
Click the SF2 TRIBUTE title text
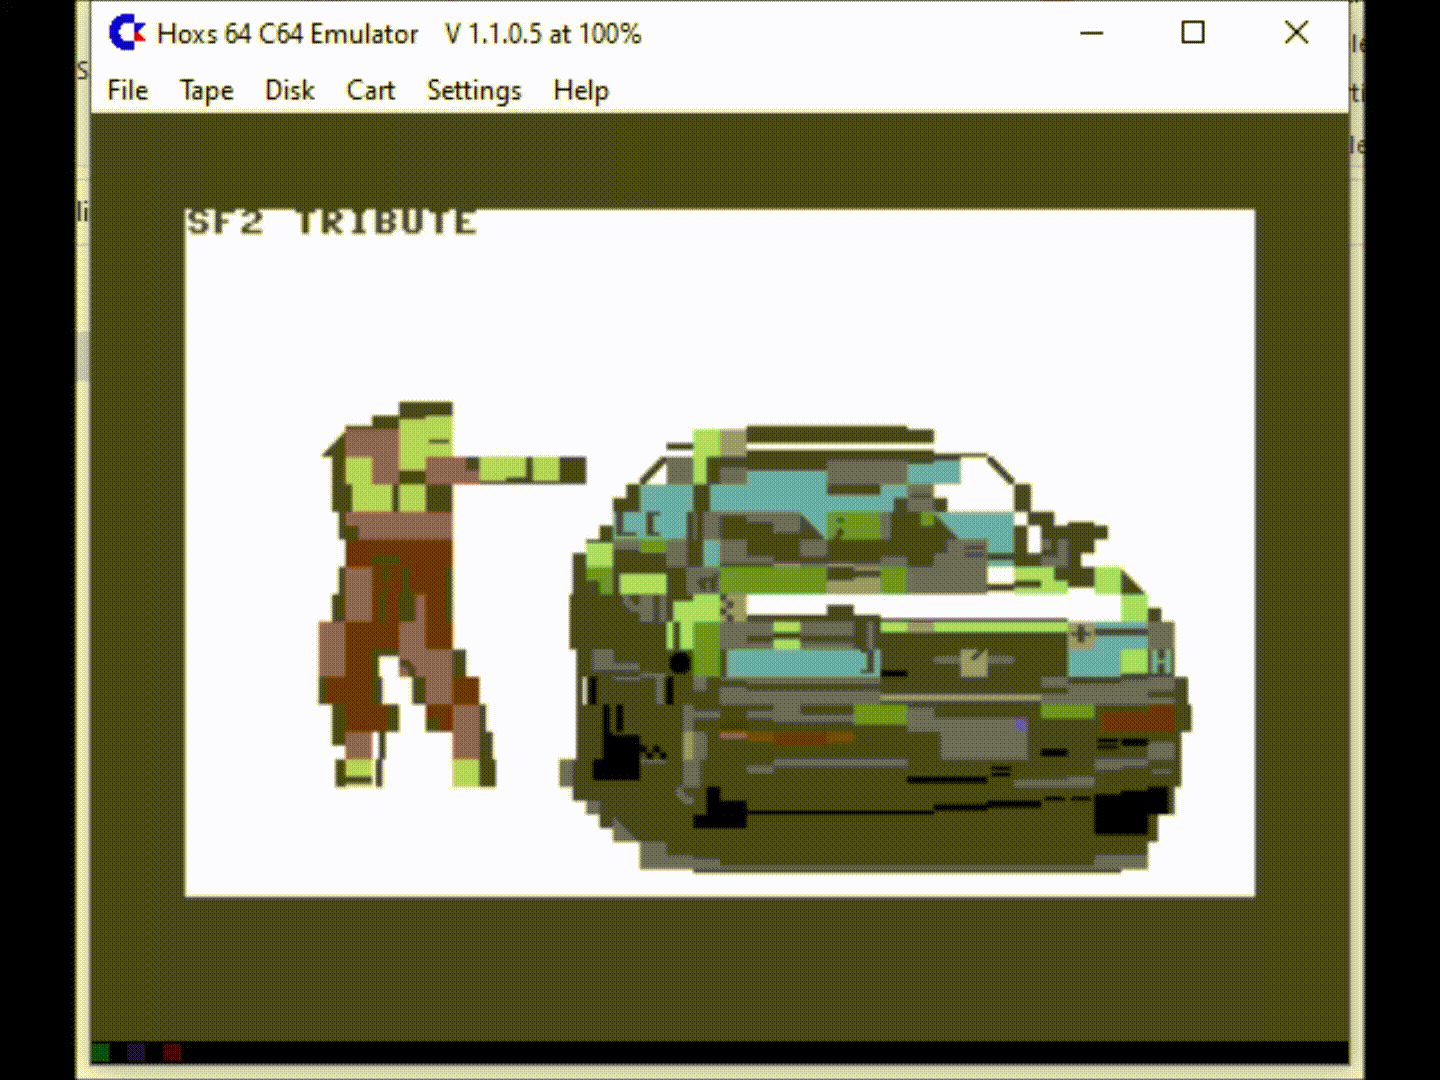pos(331,222)
